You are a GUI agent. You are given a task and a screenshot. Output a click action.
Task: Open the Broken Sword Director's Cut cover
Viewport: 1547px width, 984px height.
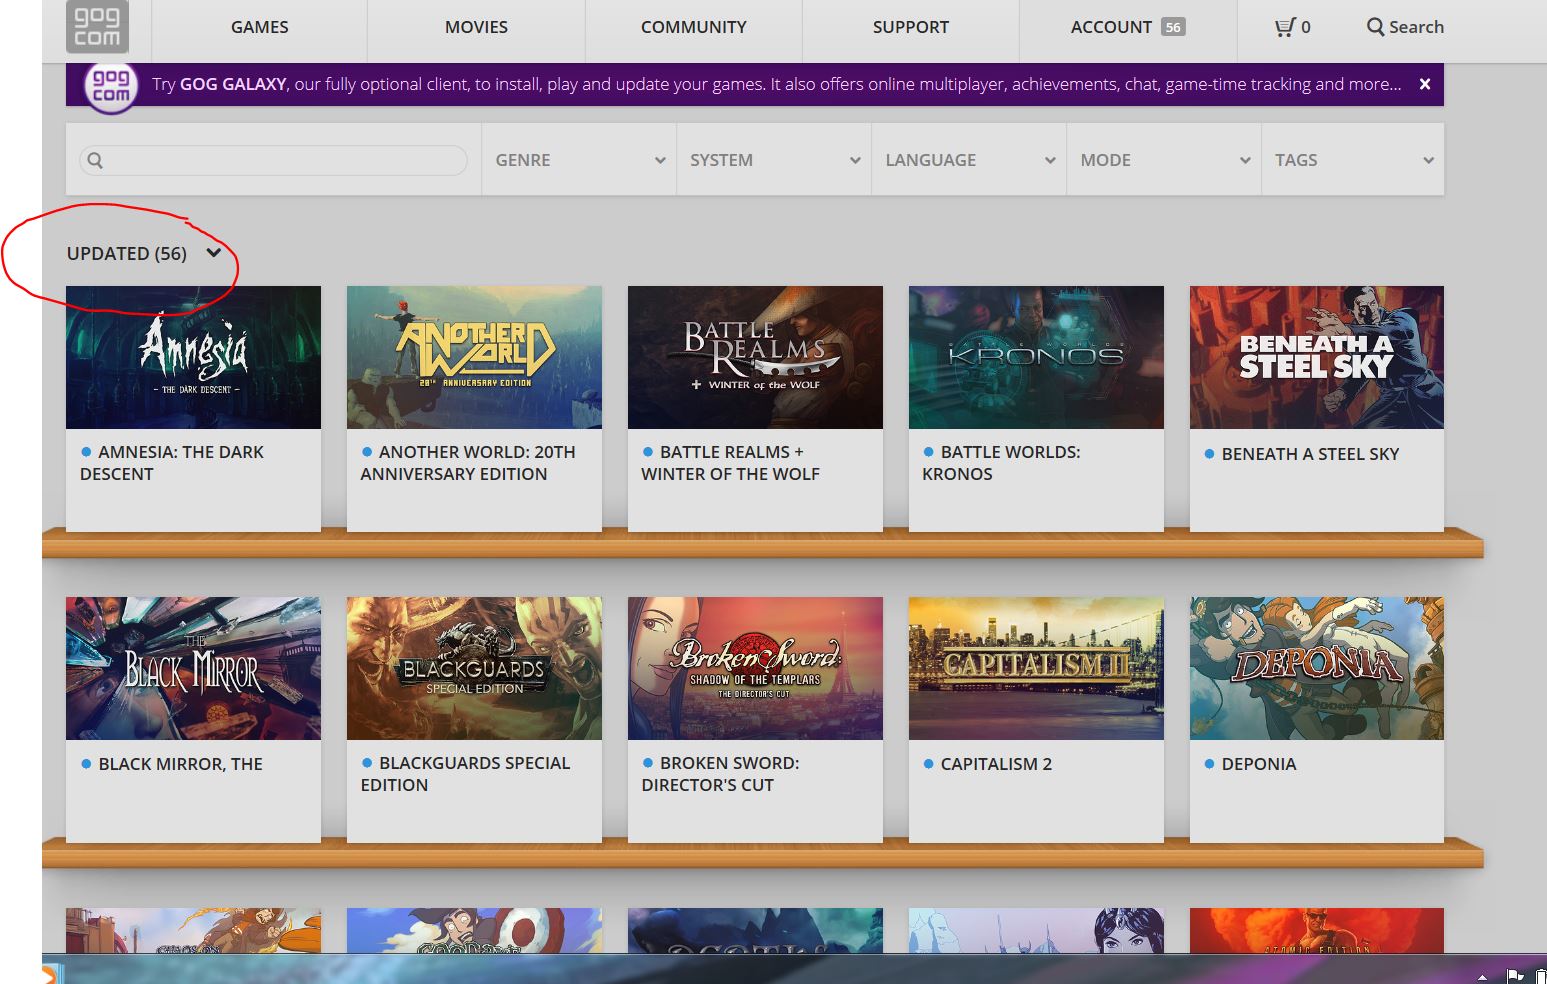coord(755,668)
